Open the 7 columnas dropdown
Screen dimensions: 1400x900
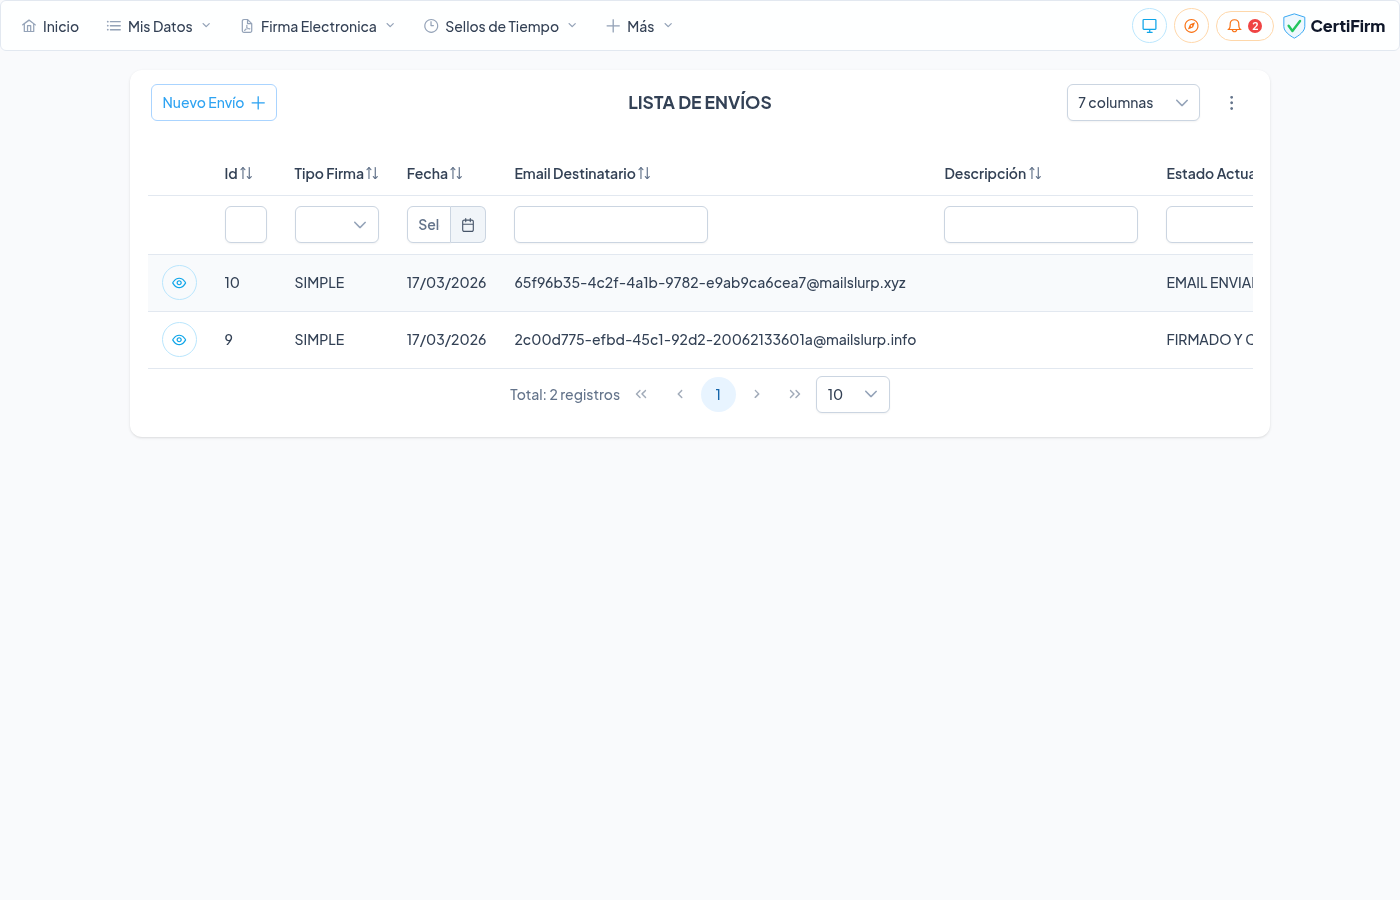(x=1133, y=102)
